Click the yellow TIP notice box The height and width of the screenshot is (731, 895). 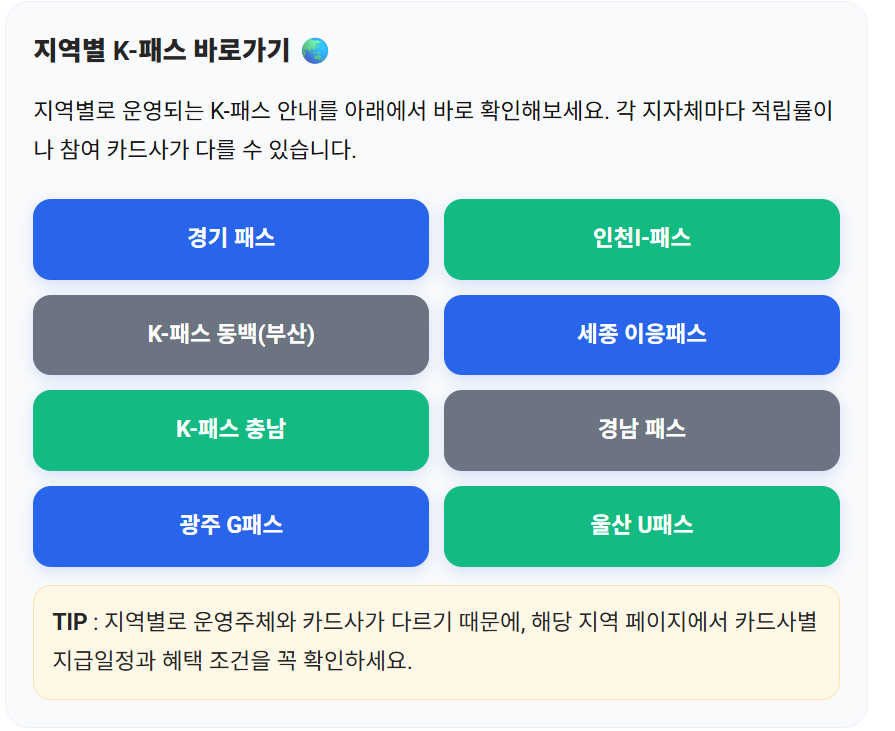(x=437, y=638)
